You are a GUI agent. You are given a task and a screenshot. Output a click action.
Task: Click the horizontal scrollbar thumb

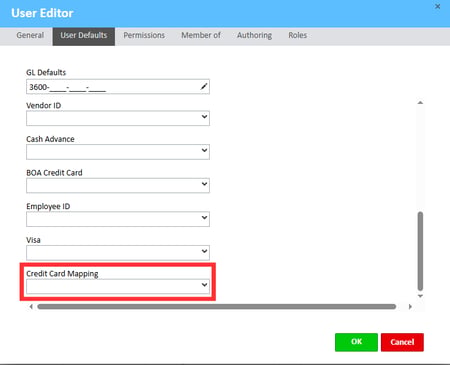coord(217,307)
